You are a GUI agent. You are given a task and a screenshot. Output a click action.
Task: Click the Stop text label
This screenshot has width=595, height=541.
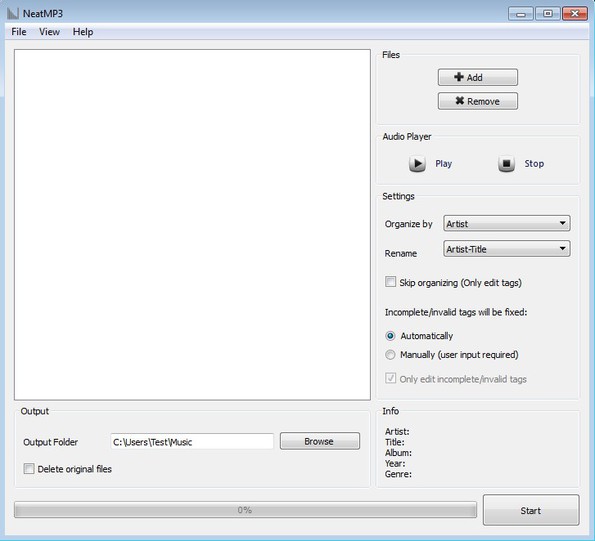[x=534, y=164]
